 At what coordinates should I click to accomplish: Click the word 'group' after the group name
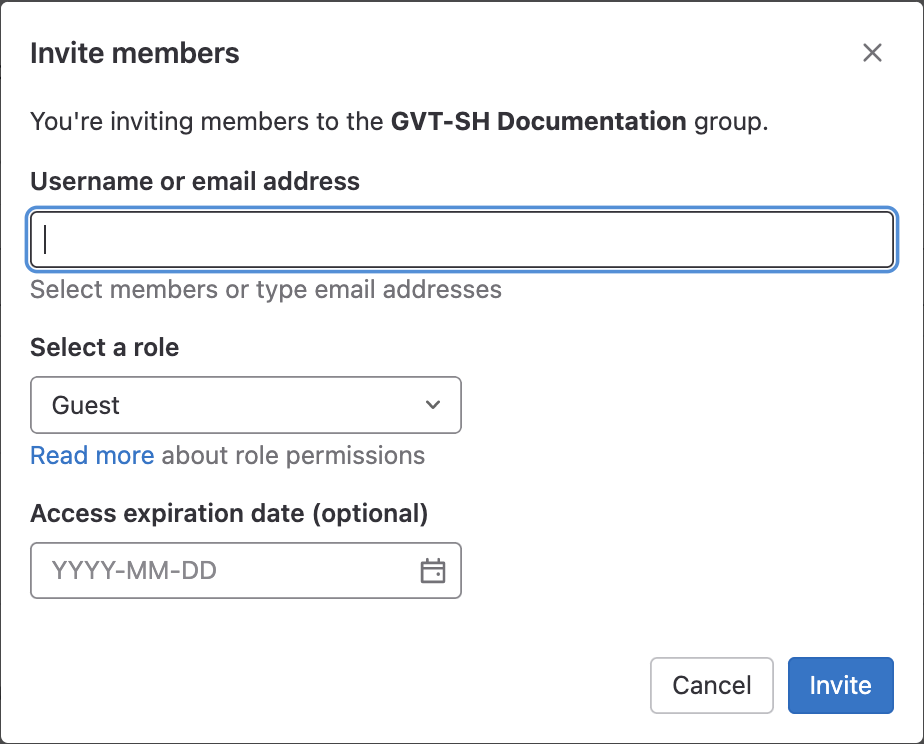coord(727,122)
